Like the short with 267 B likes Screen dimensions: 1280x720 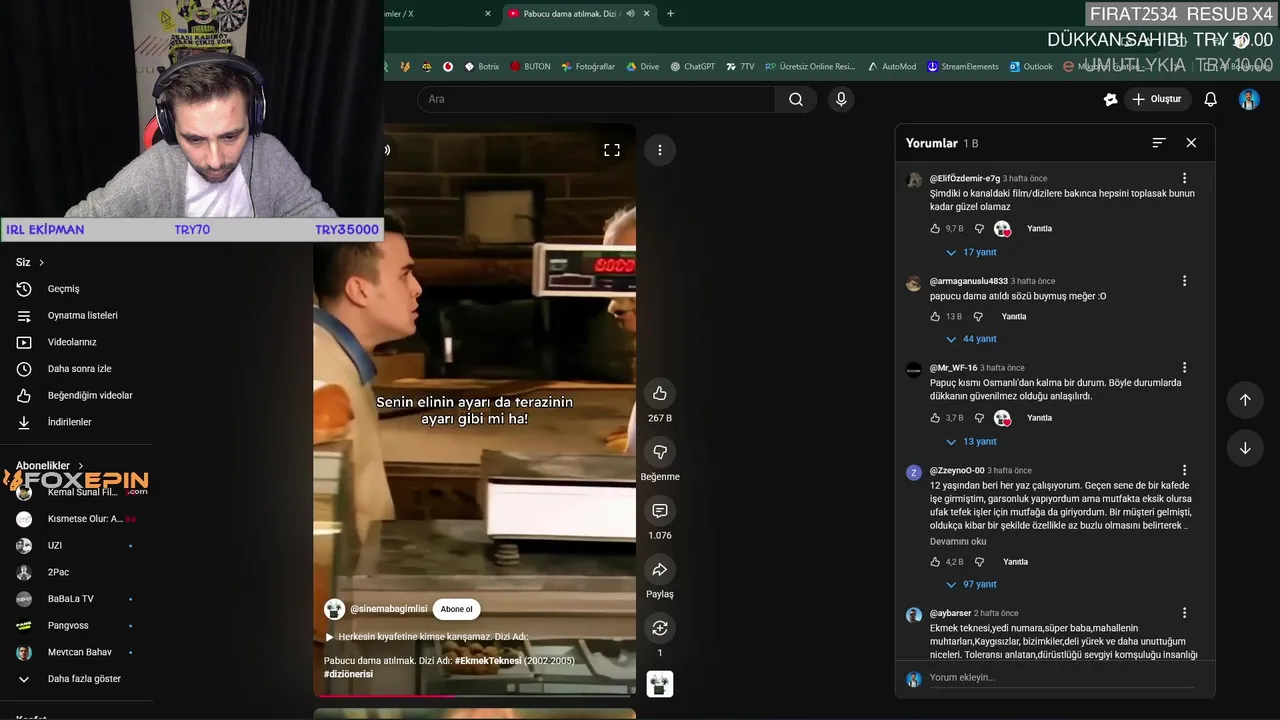(x=660, y=393)
